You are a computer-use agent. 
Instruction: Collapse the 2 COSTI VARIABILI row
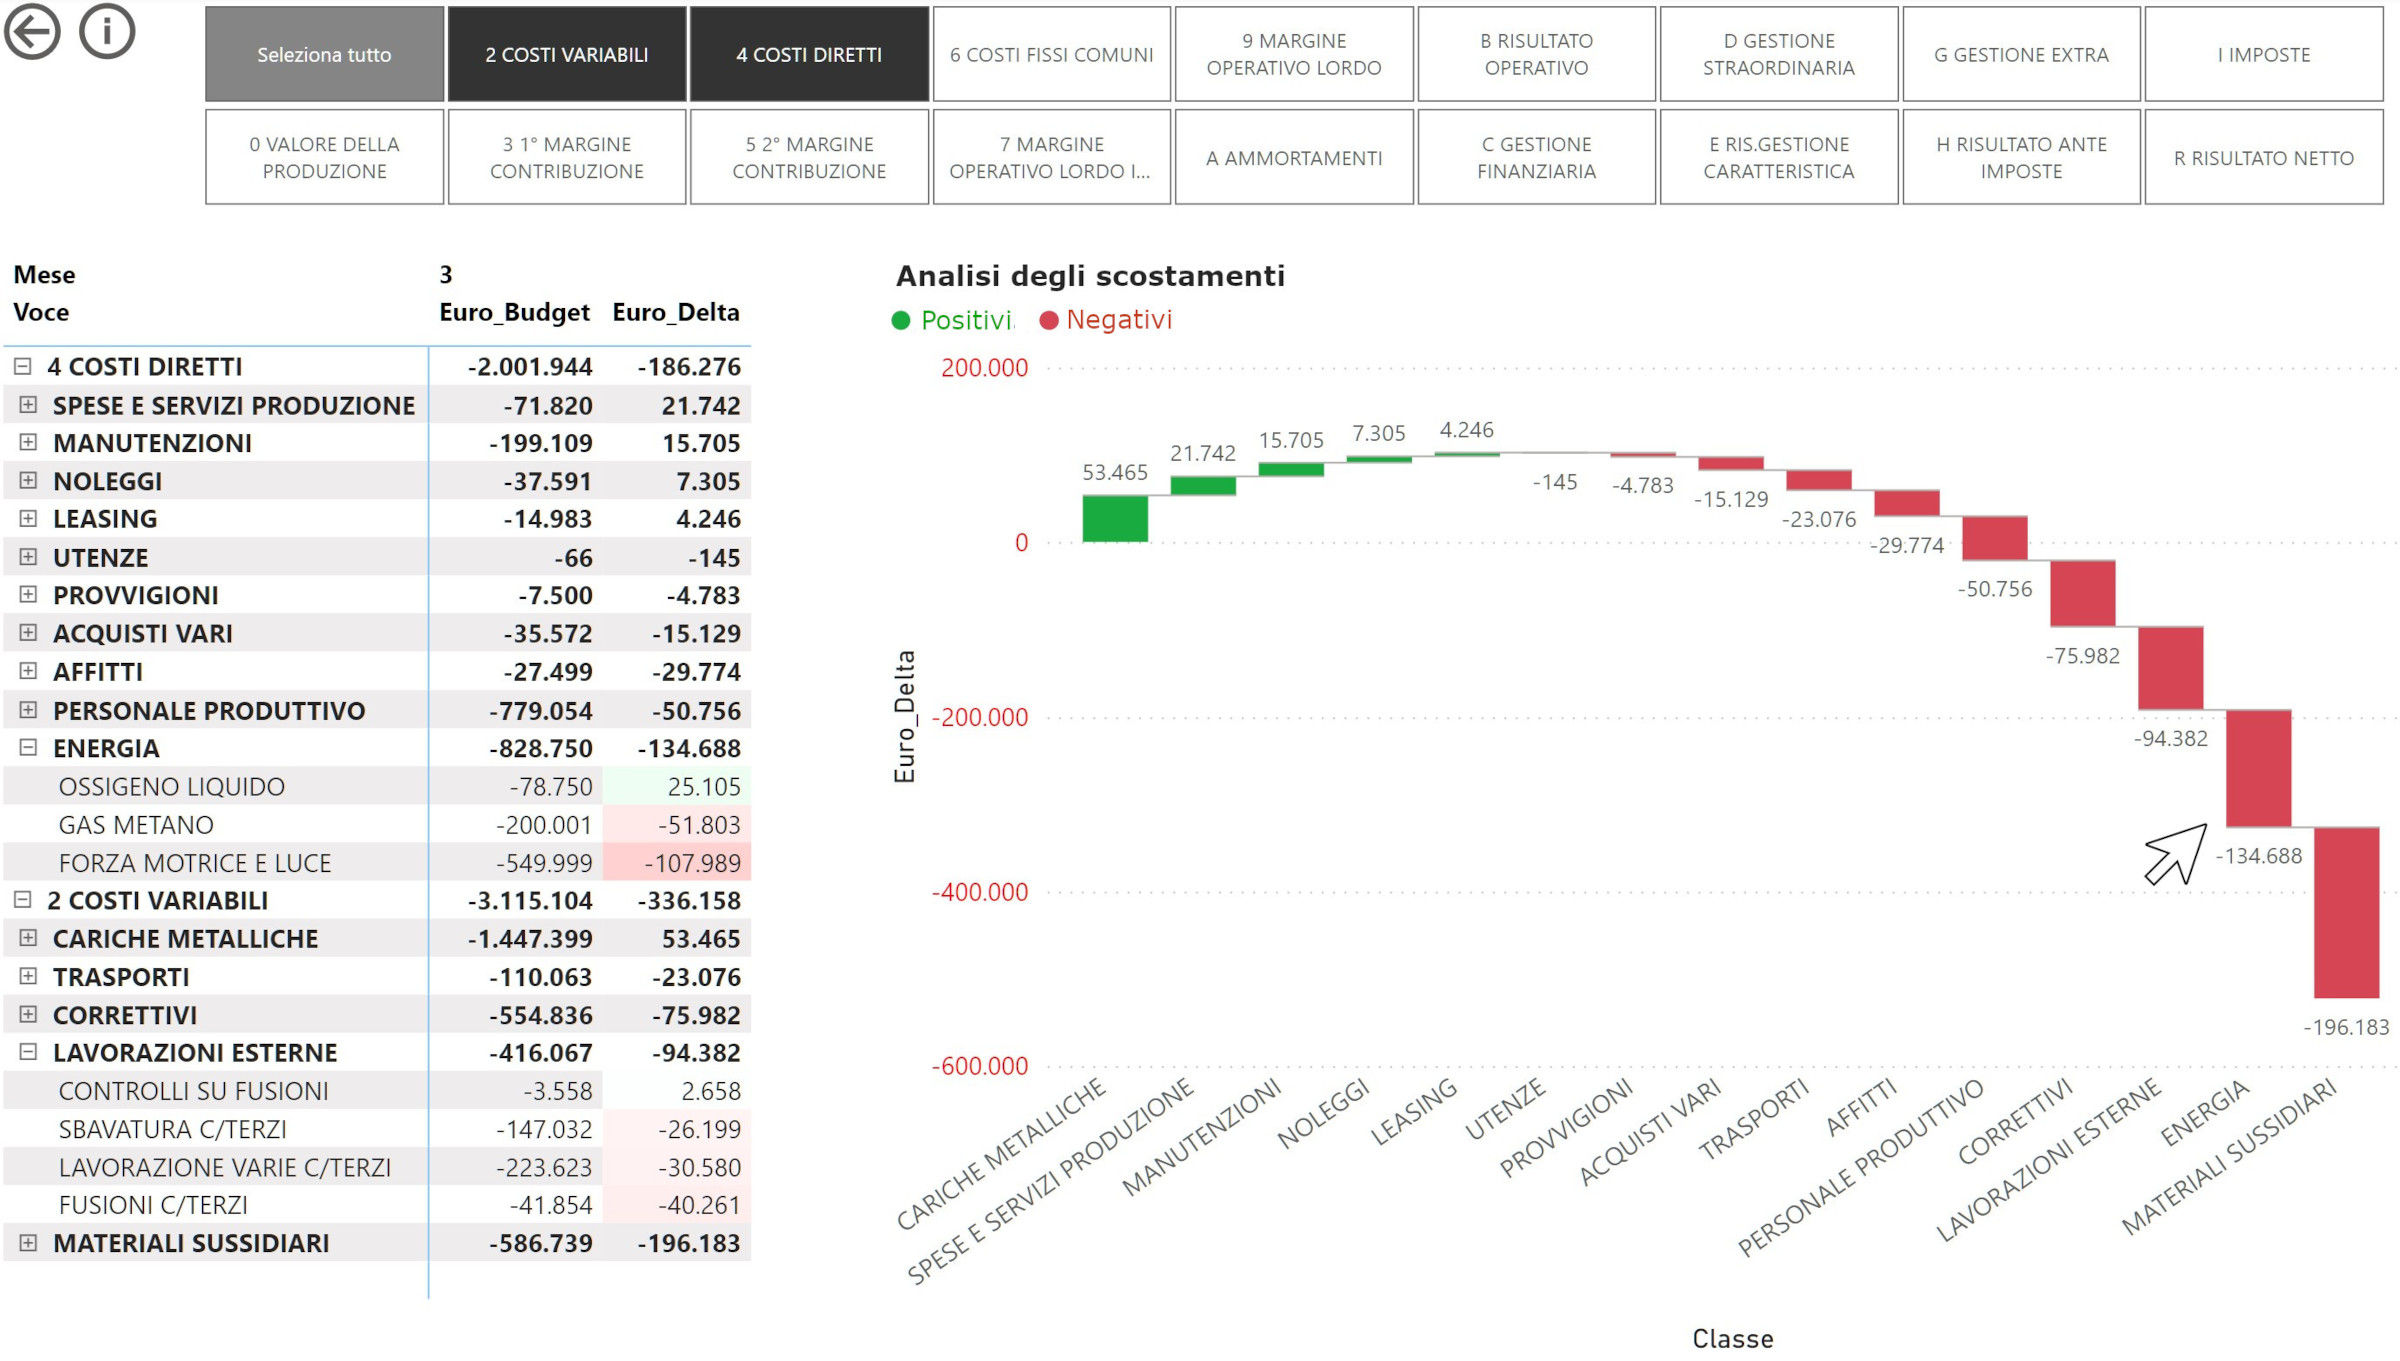pyautogui.click(x=22, y=900)
